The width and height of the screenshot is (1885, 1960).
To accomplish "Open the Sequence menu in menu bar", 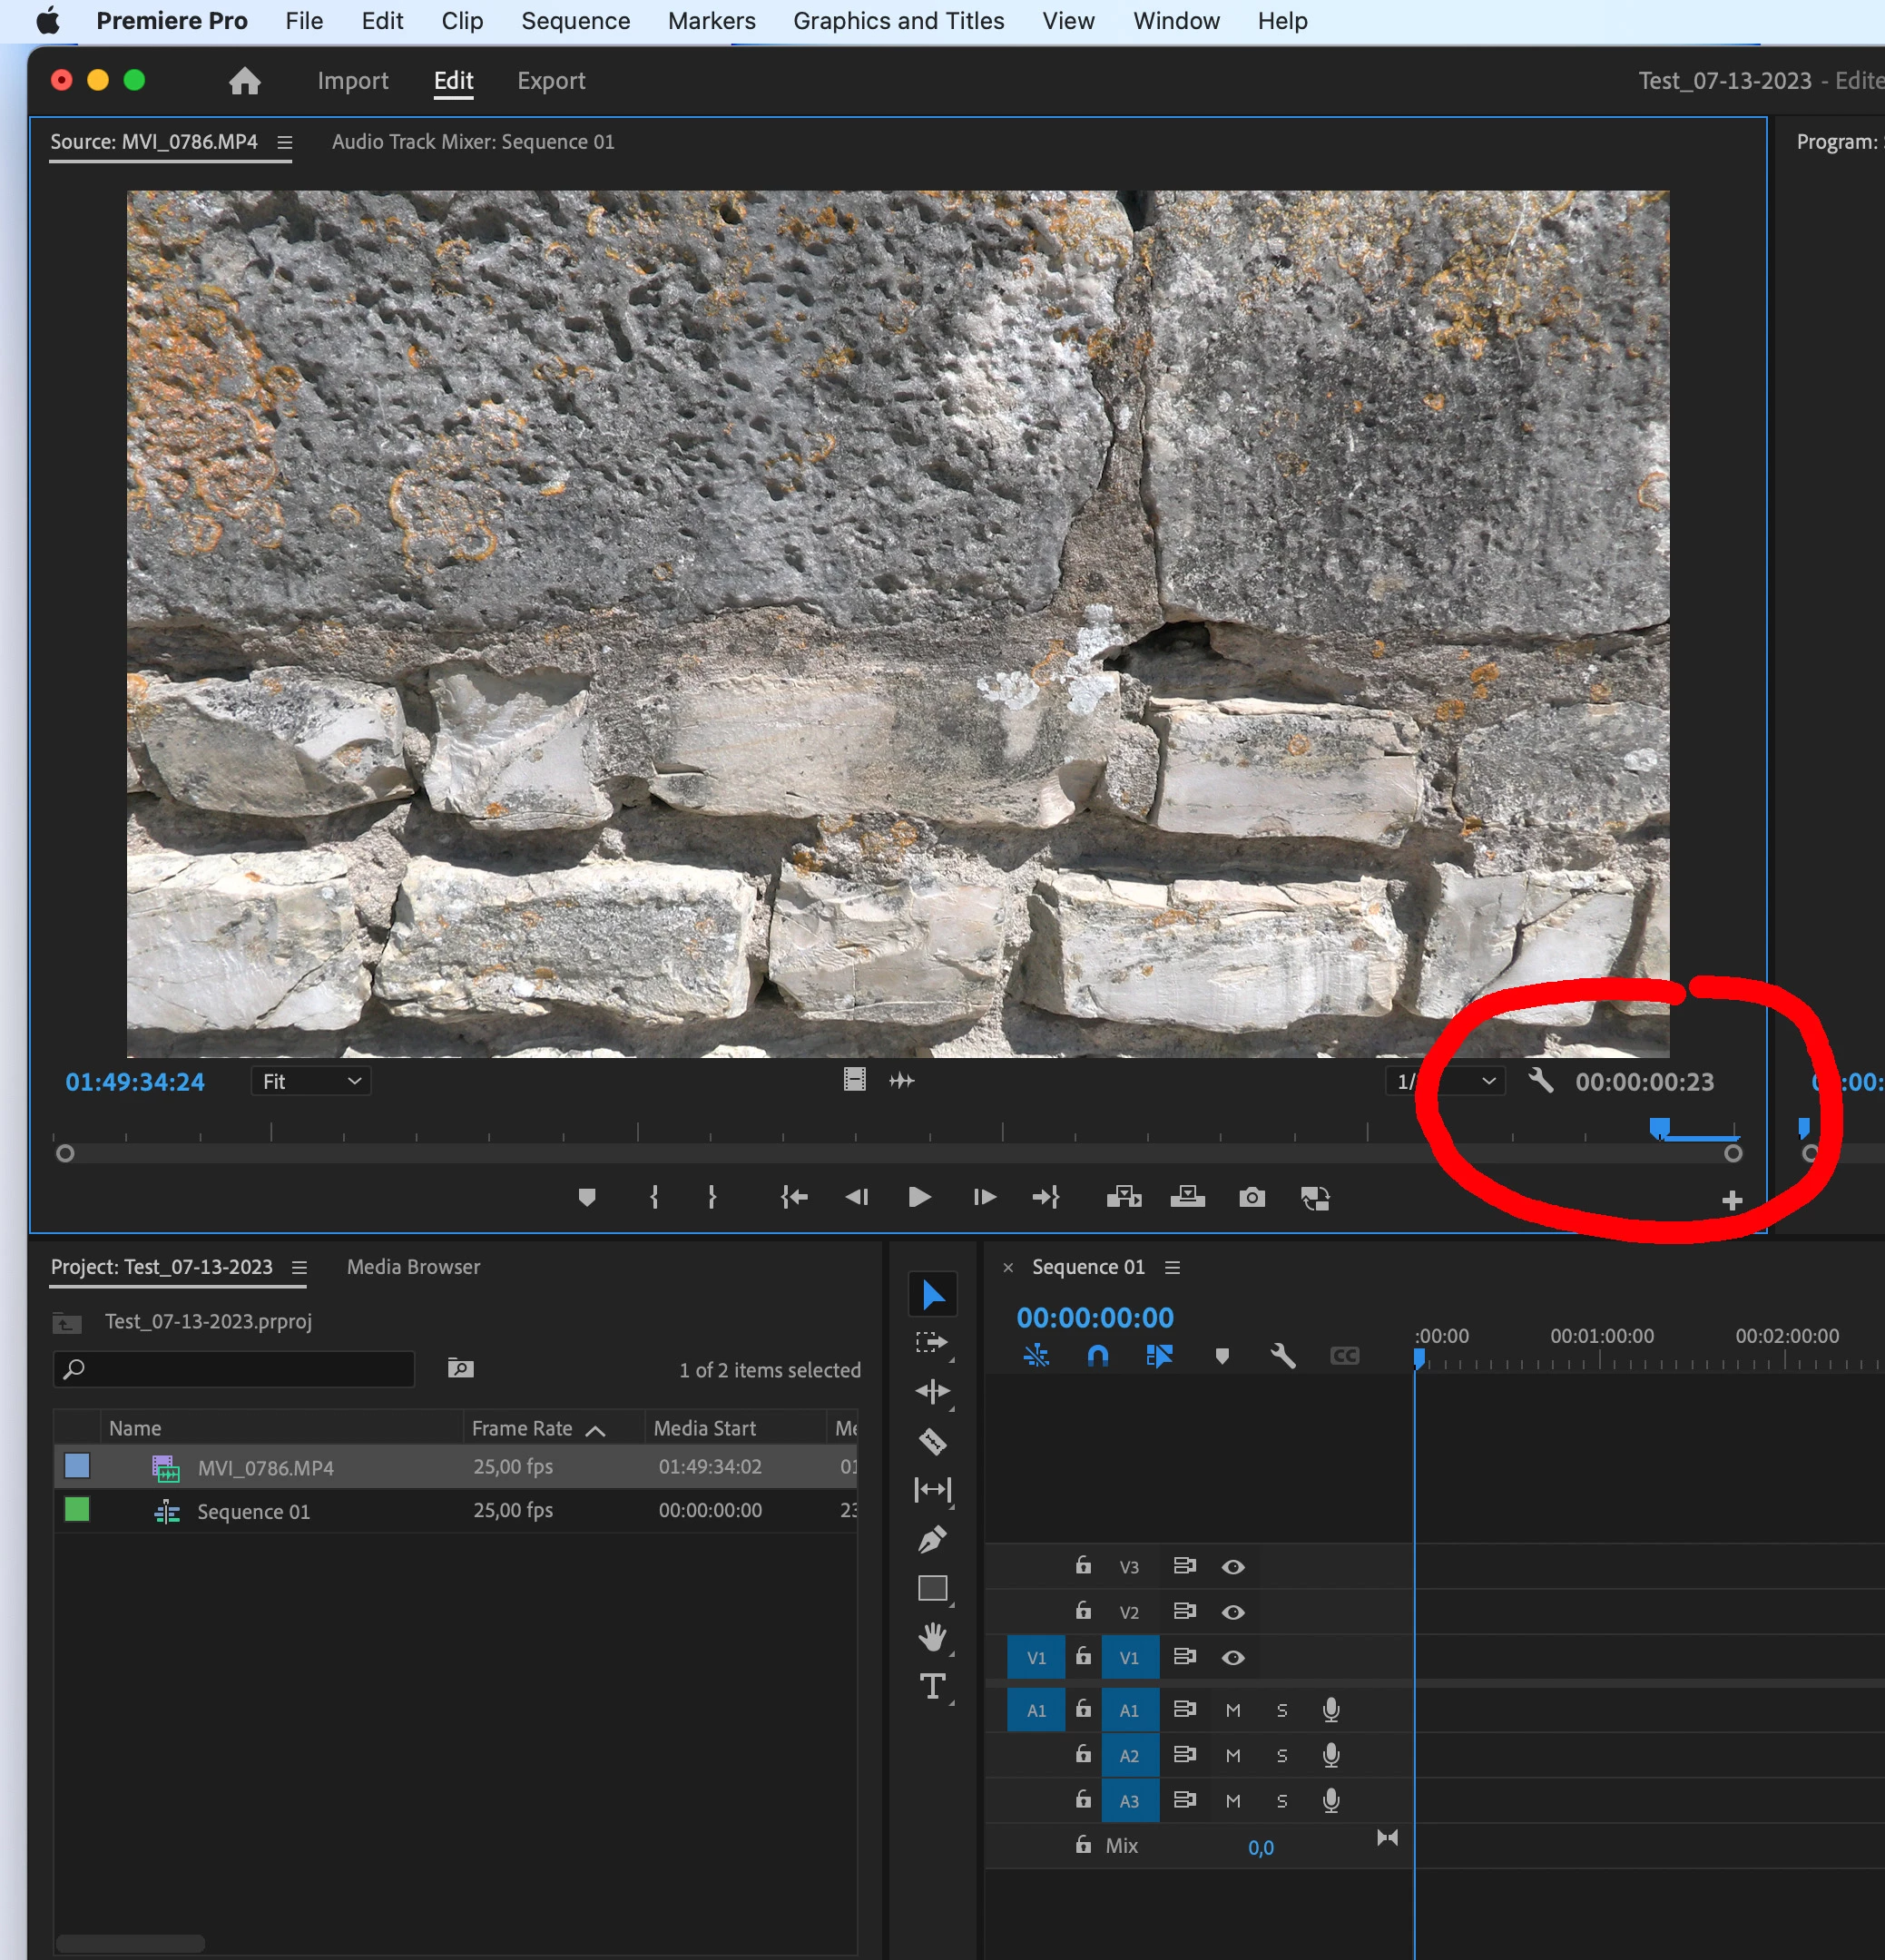I will click(x=575, y=21).
